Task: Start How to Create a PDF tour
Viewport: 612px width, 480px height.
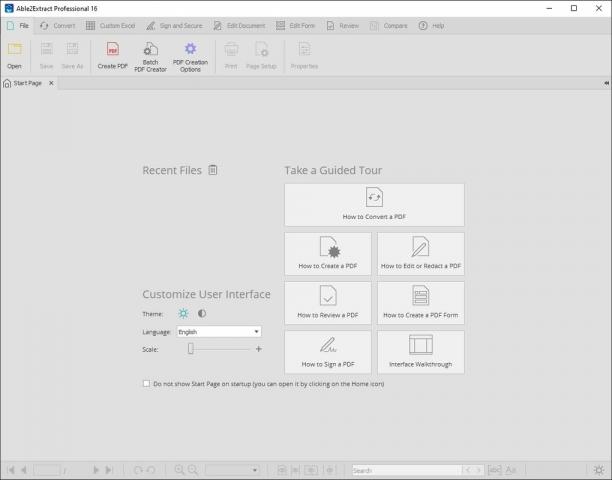Action: [x=328, y=254]
